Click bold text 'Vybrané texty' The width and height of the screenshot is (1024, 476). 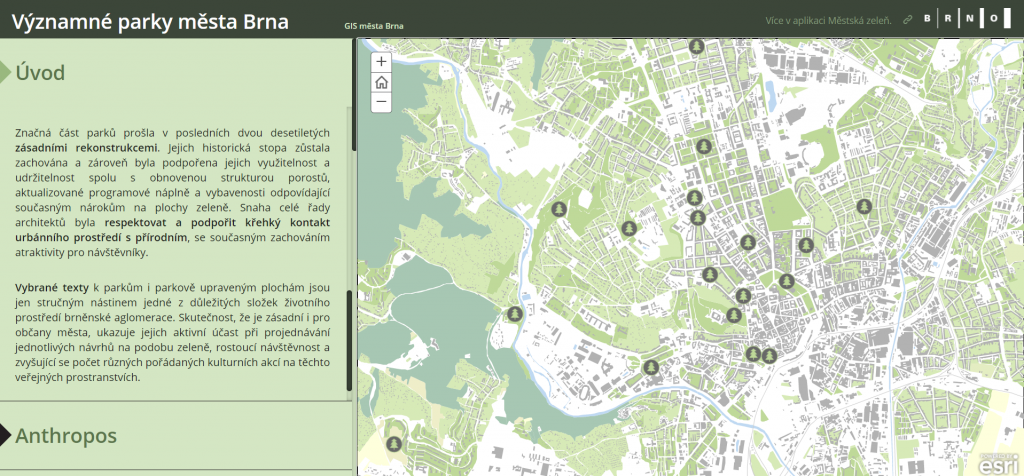click(x=52, y=287)
